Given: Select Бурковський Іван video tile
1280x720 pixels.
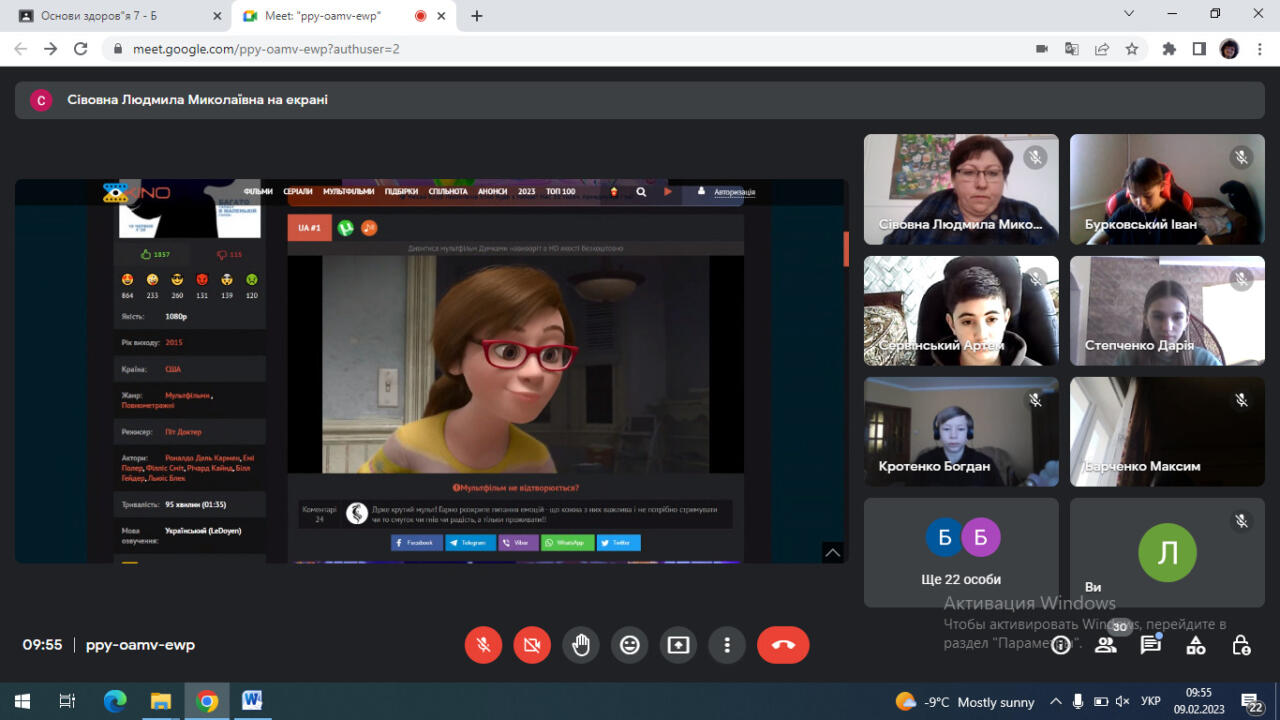Looking at the screenshot, I should click(x=1167, y=189).
